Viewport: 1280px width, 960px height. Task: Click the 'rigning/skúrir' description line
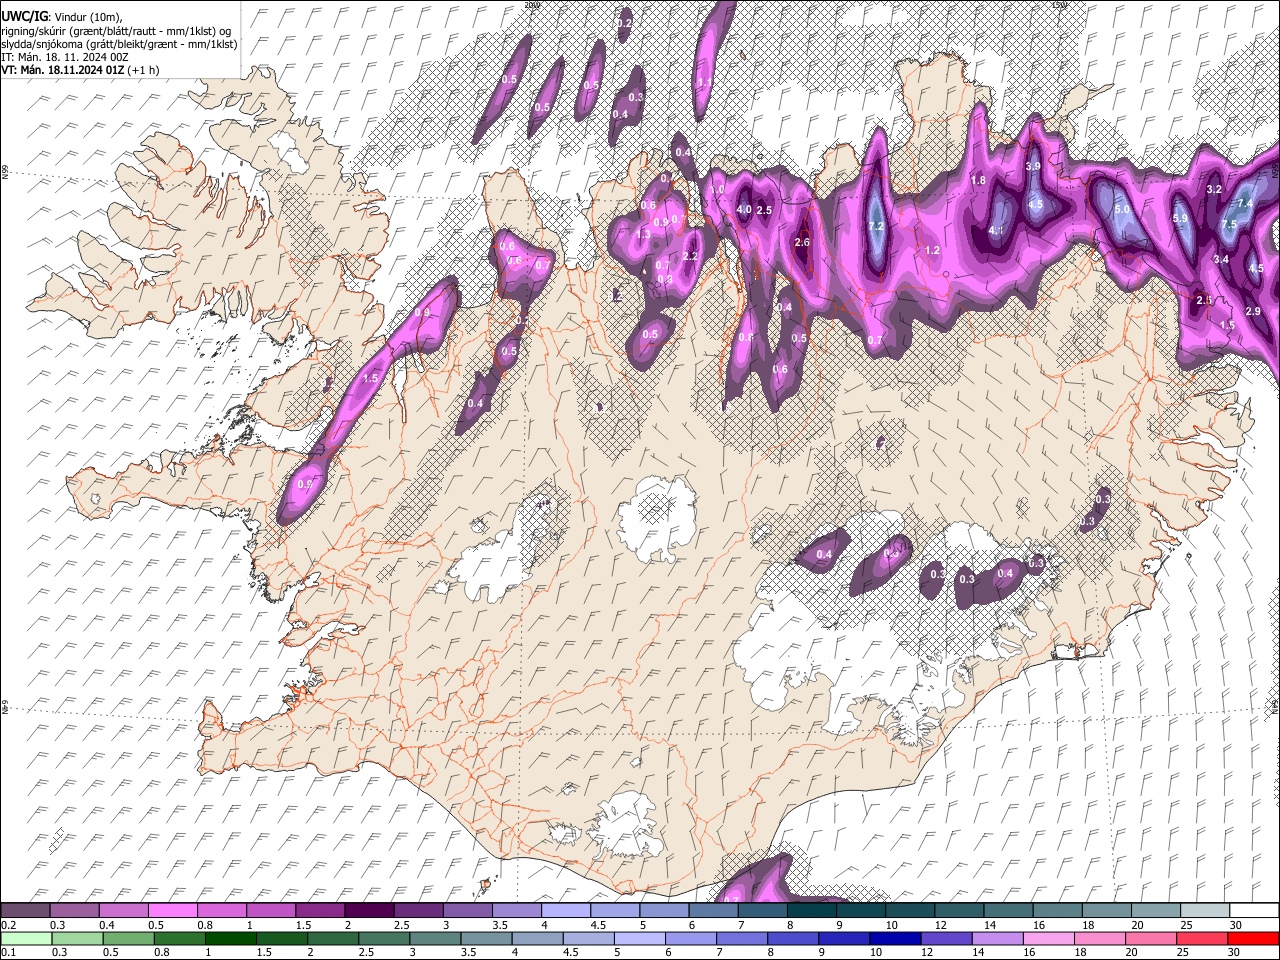pos(118,30)
